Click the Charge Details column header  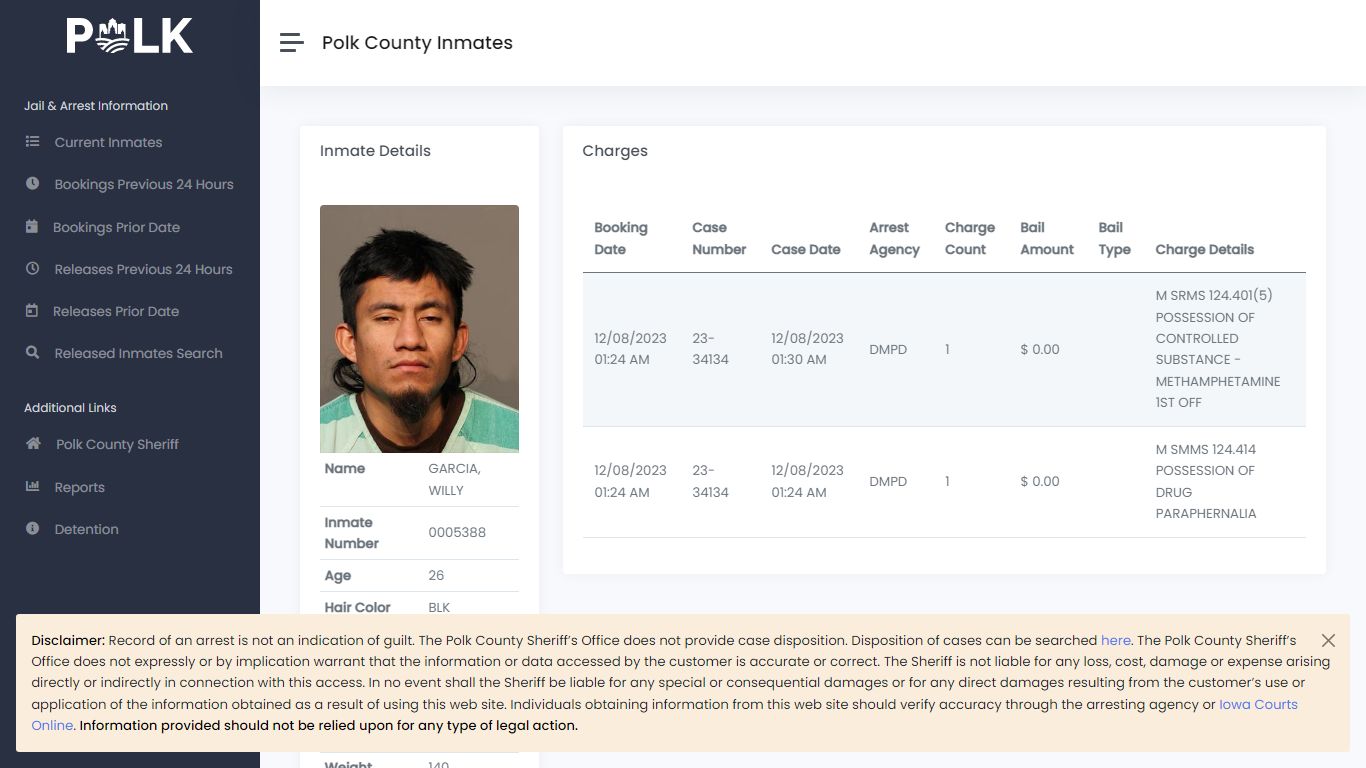(x=1204, y=249)
